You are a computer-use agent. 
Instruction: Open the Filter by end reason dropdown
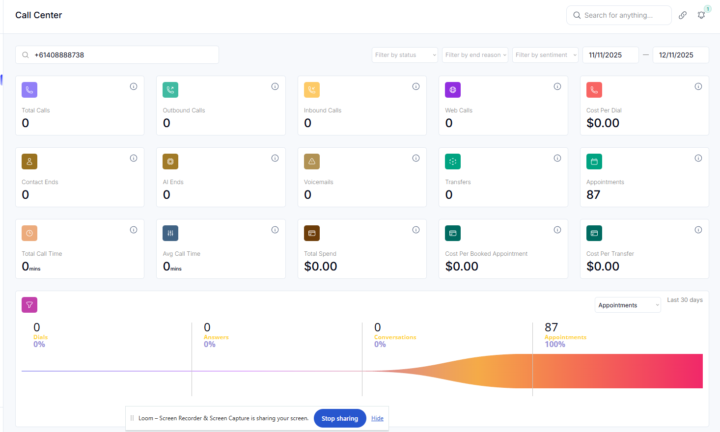click(x=475, y=55)
